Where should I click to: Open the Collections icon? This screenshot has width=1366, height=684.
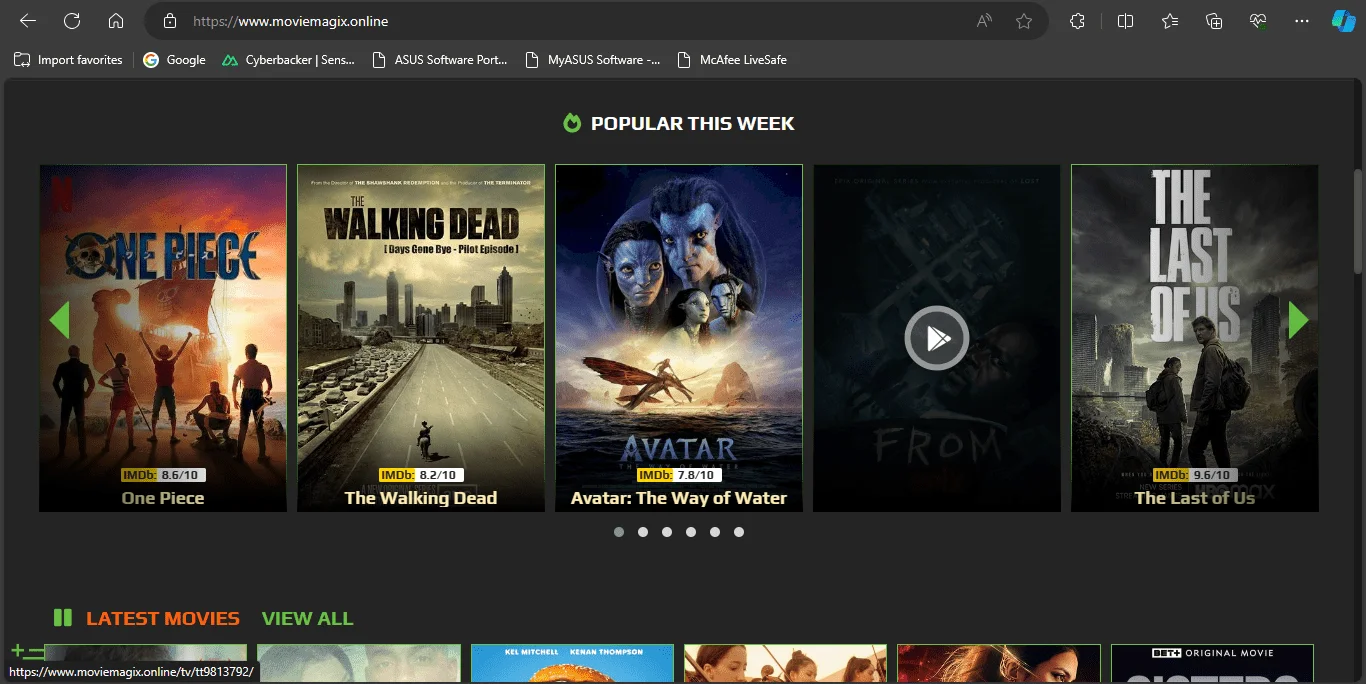[x=1214, y=21]
